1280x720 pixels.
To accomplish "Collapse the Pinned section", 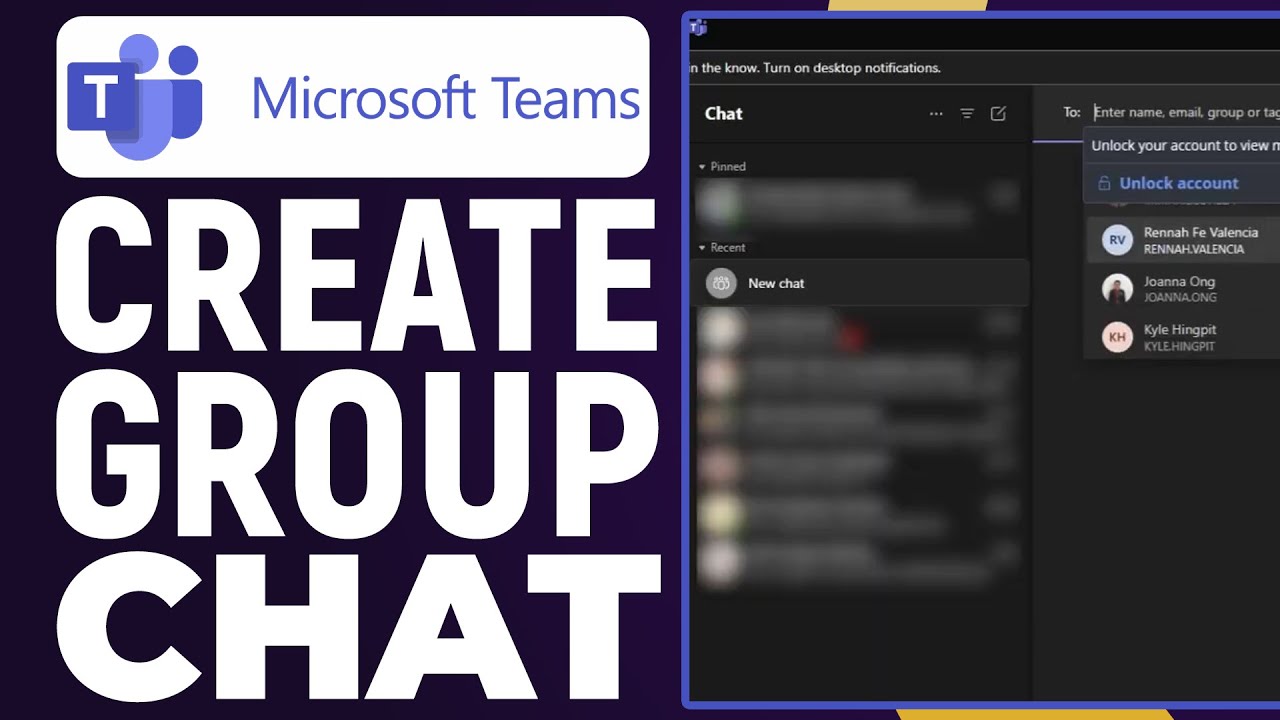I will tap(722, 167).
